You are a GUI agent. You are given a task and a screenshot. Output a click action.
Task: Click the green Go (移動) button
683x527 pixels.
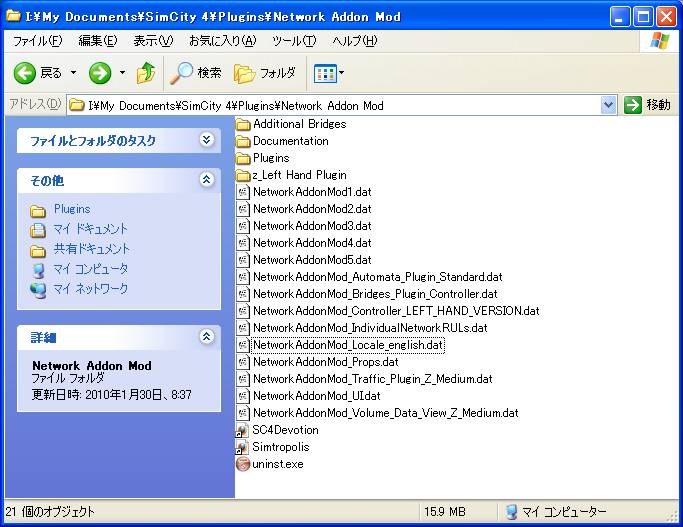tap(647, 105)
